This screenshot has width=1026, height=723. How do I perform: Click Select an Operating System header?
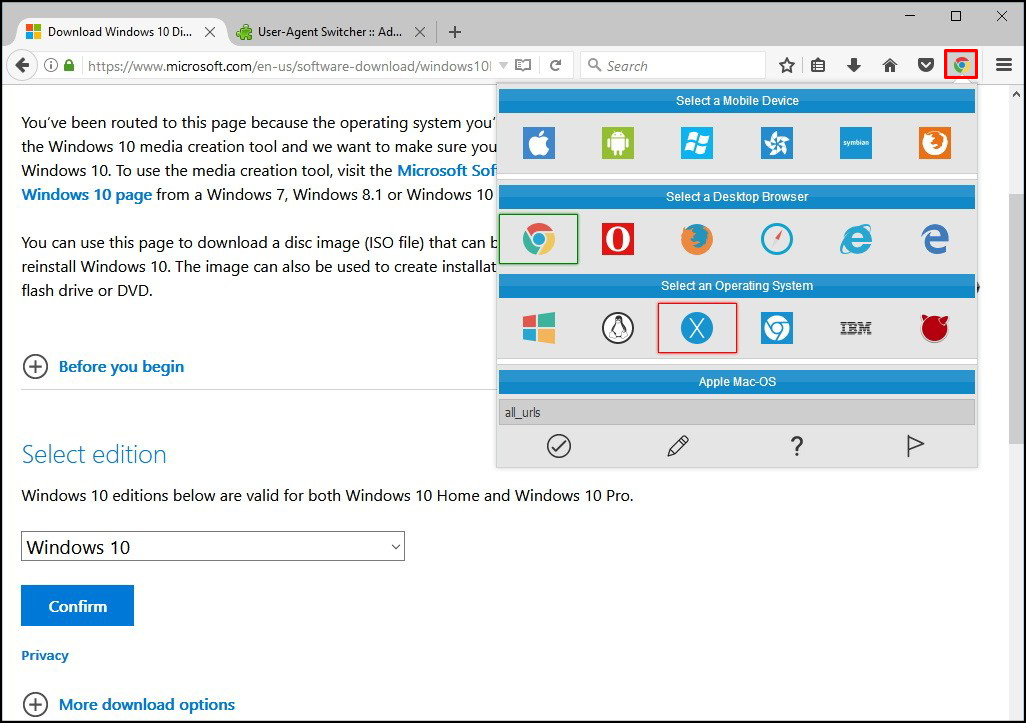click(737, 285)
